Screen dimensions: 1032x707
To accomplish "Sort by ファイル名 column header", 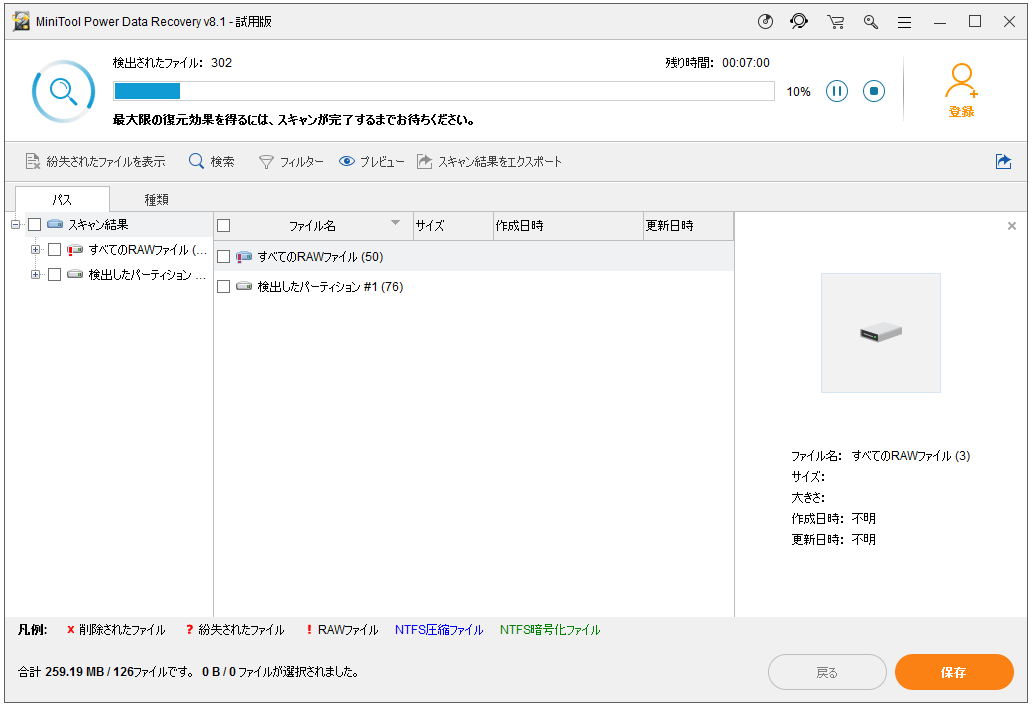I will point(313,226).
